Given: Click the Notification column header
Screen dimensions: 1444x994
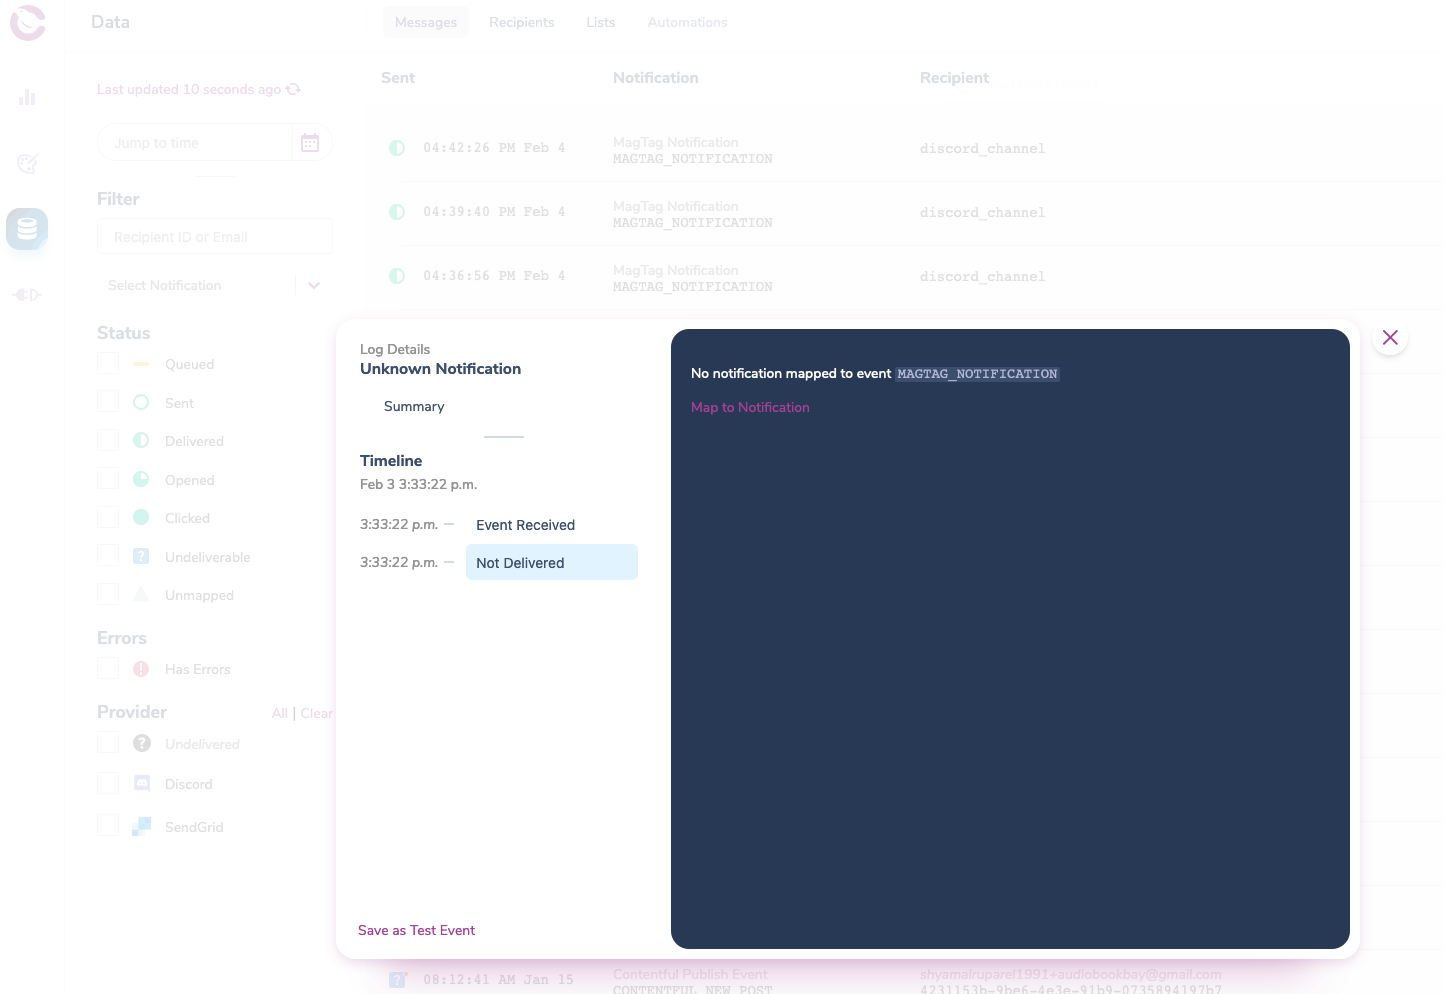Looking at the screenshot, I should (656, 78).
